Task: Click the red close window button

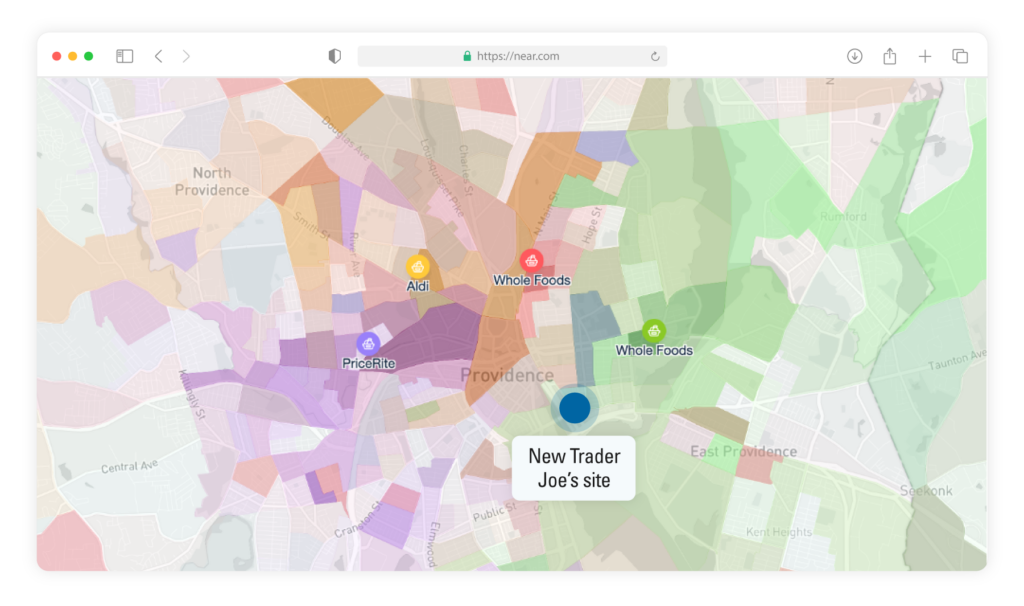Action: pos(57,56)
